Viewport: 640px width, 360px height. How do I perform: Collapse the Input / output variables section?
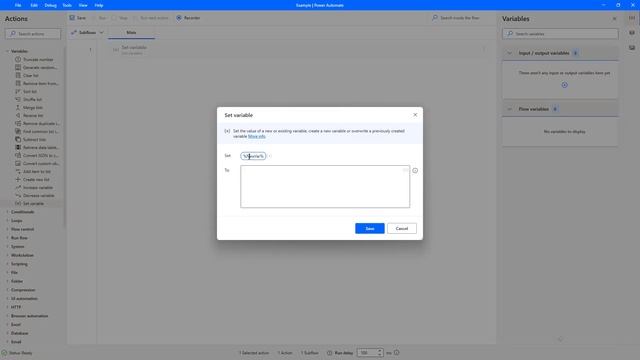point(509,53)
